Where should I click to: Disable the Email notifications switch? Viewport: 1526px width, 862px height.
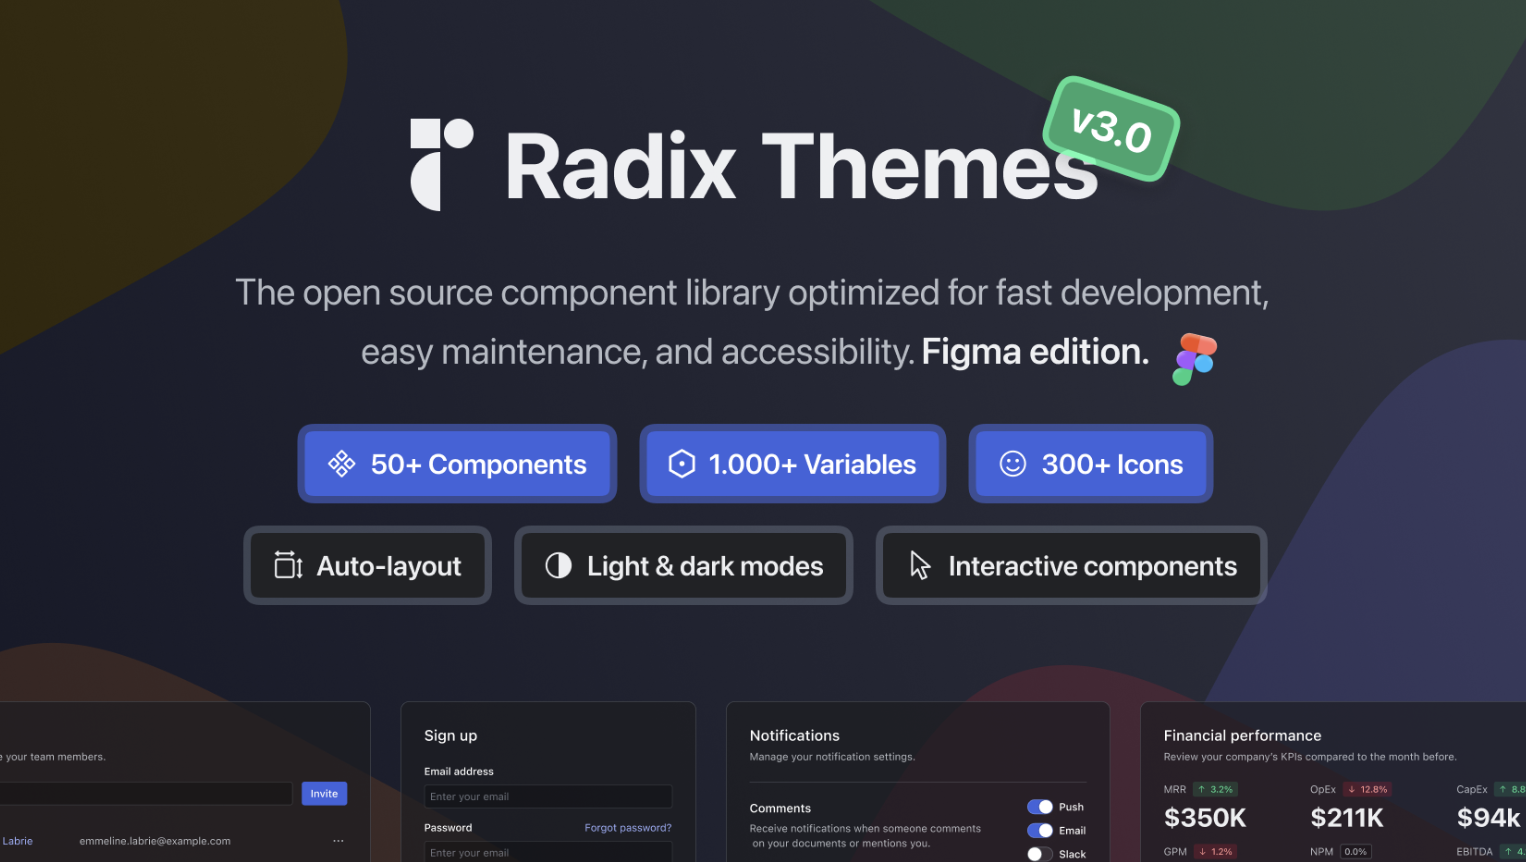pos(1040,830)
